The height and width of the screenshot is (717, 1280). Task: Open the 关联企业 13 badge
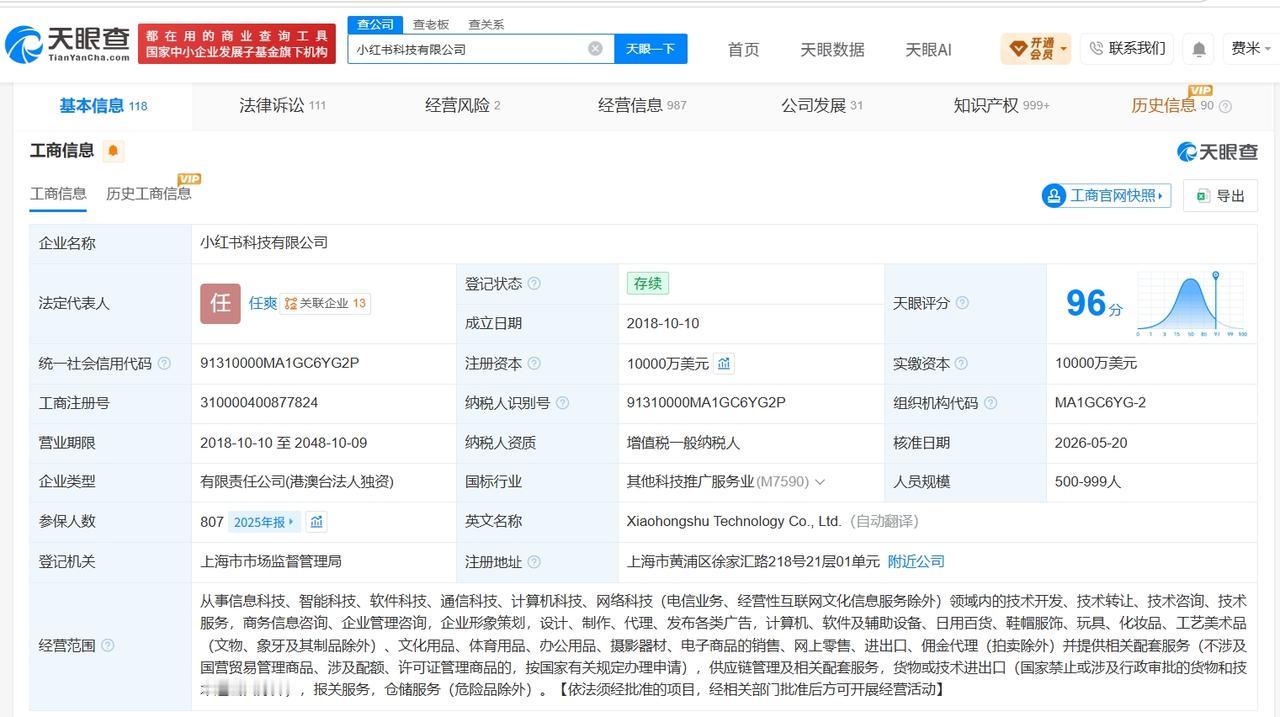[x=325, y=303]
